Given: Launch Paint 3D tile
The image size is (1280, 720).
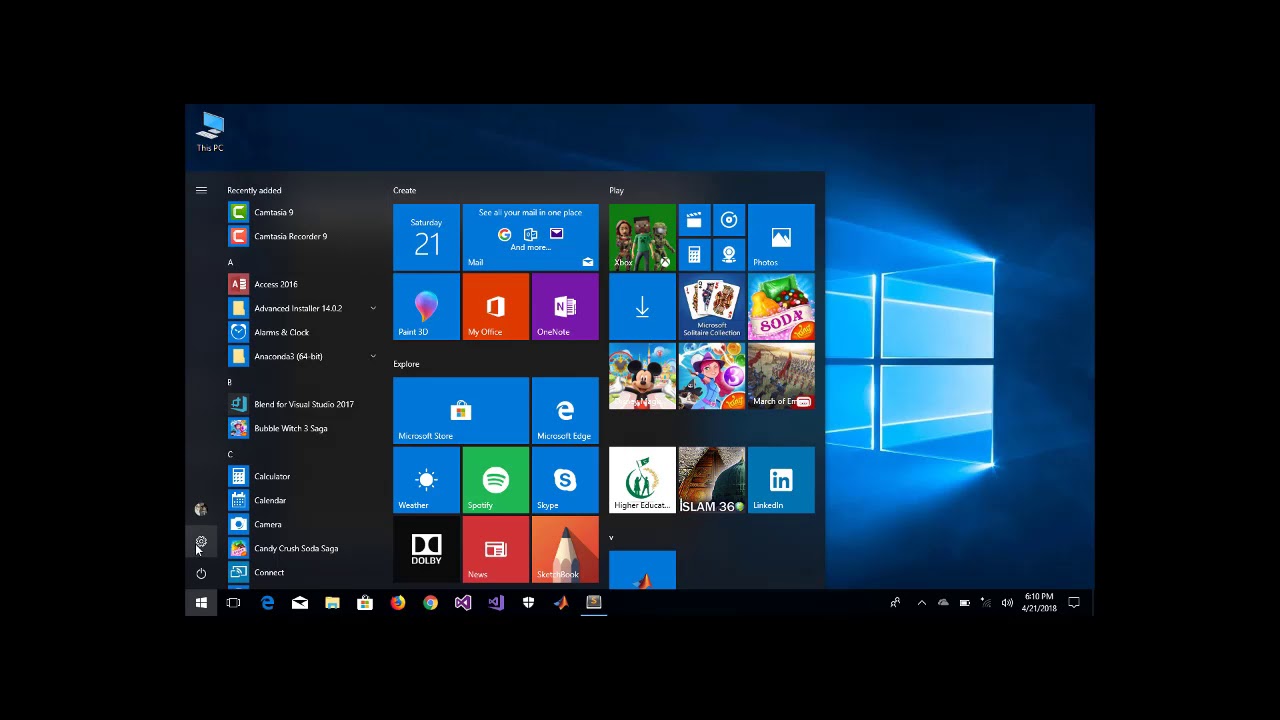Looking at the screenshot, I should coord(426,307).
